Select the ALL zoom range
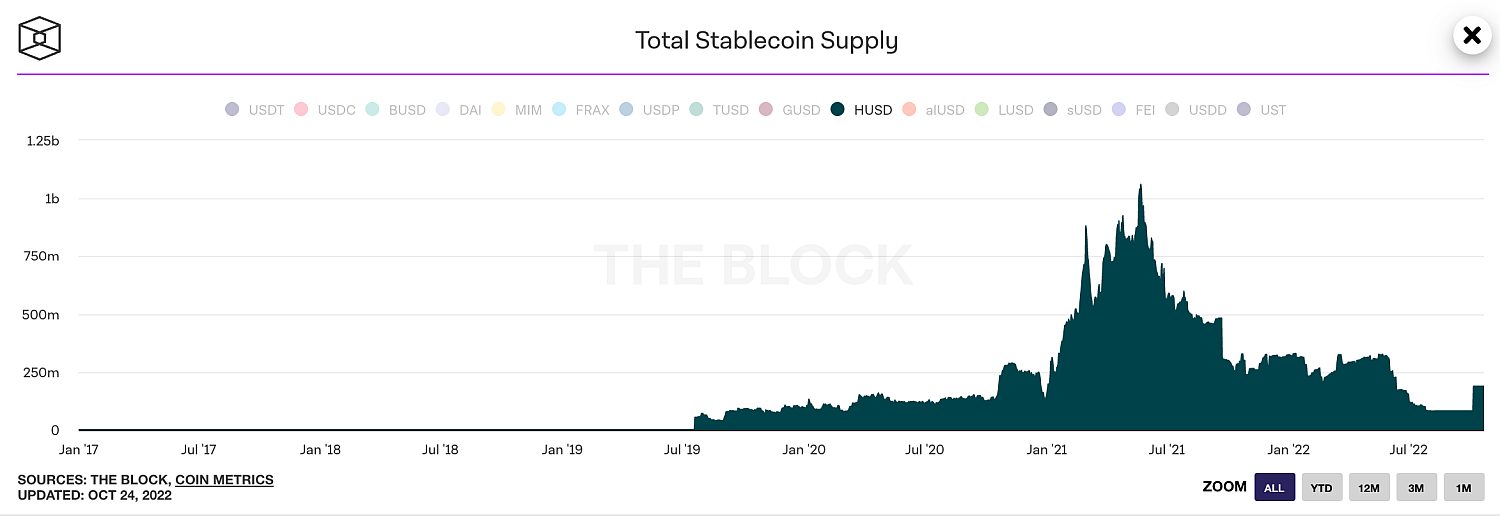This screenshot has width=1500, height=517. click(1274, 487)
